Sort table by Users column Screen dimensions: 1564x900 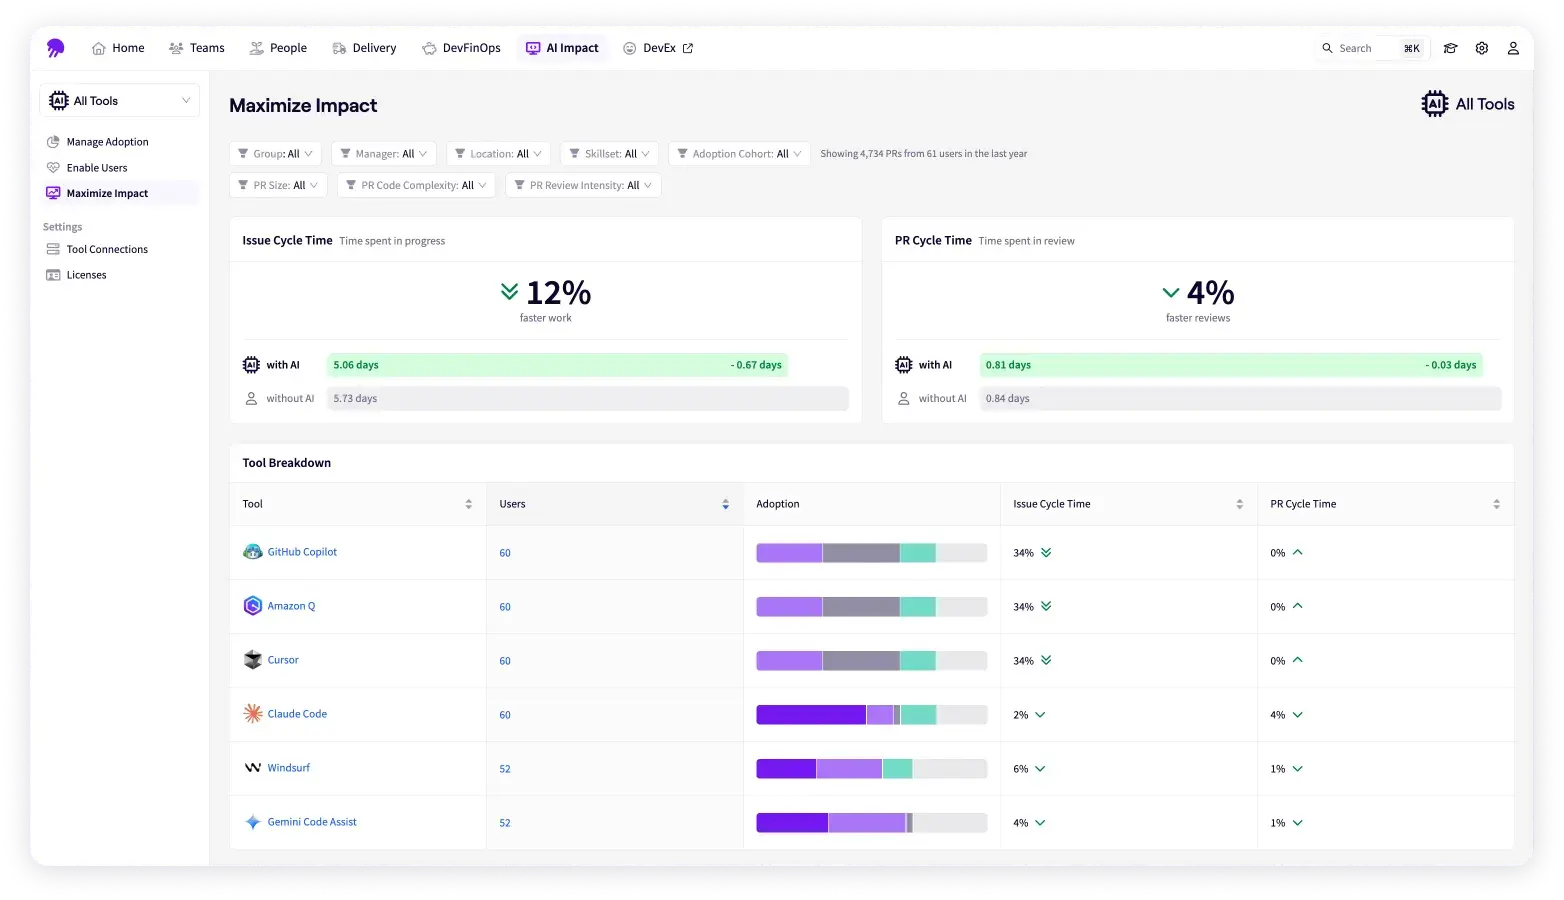pos(725,504)
